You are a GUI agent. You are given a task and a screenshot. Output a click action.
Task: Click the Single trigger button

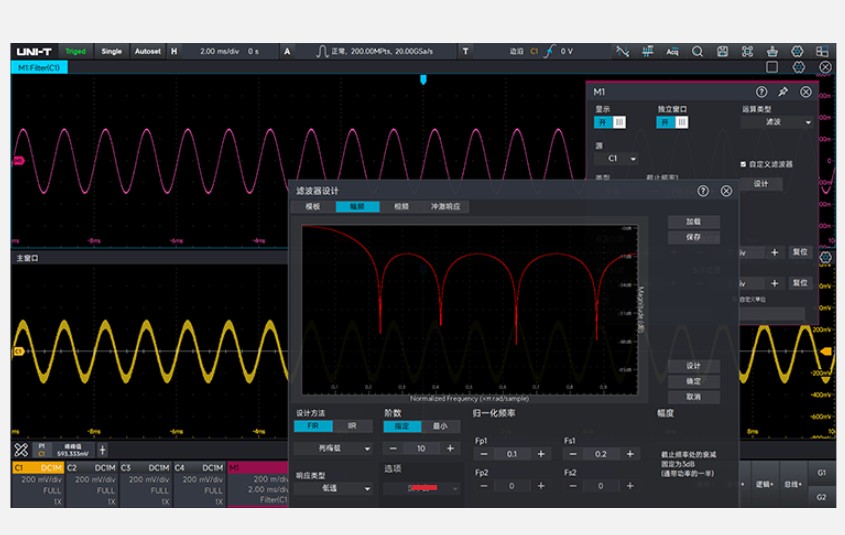click(111, 51)
